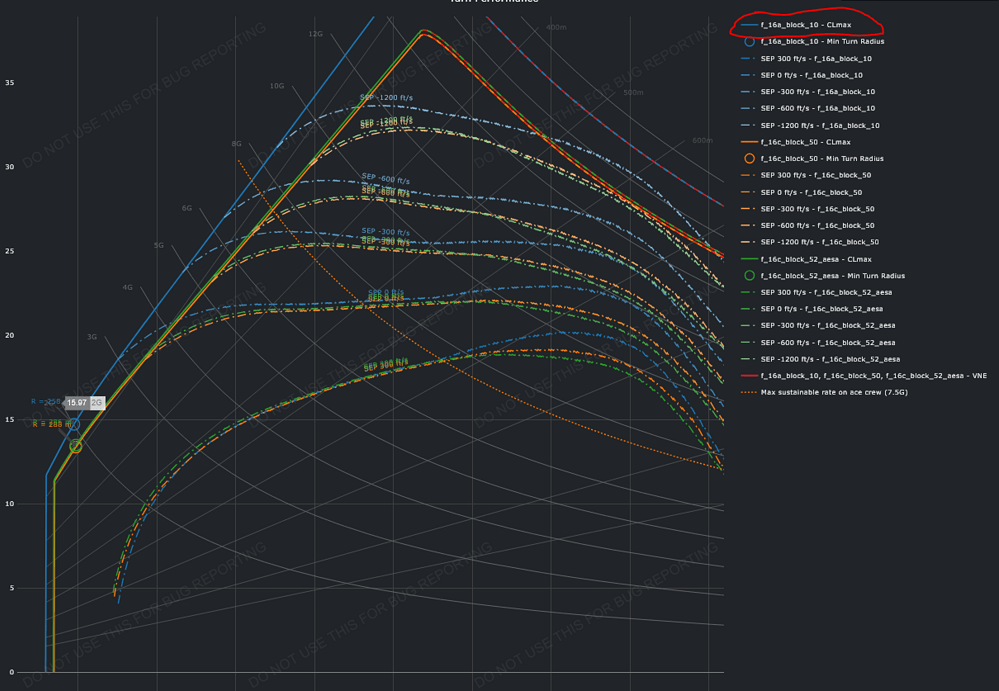Click the 8G load factor label
999x691 pixels.
click(x=236, y=144)
